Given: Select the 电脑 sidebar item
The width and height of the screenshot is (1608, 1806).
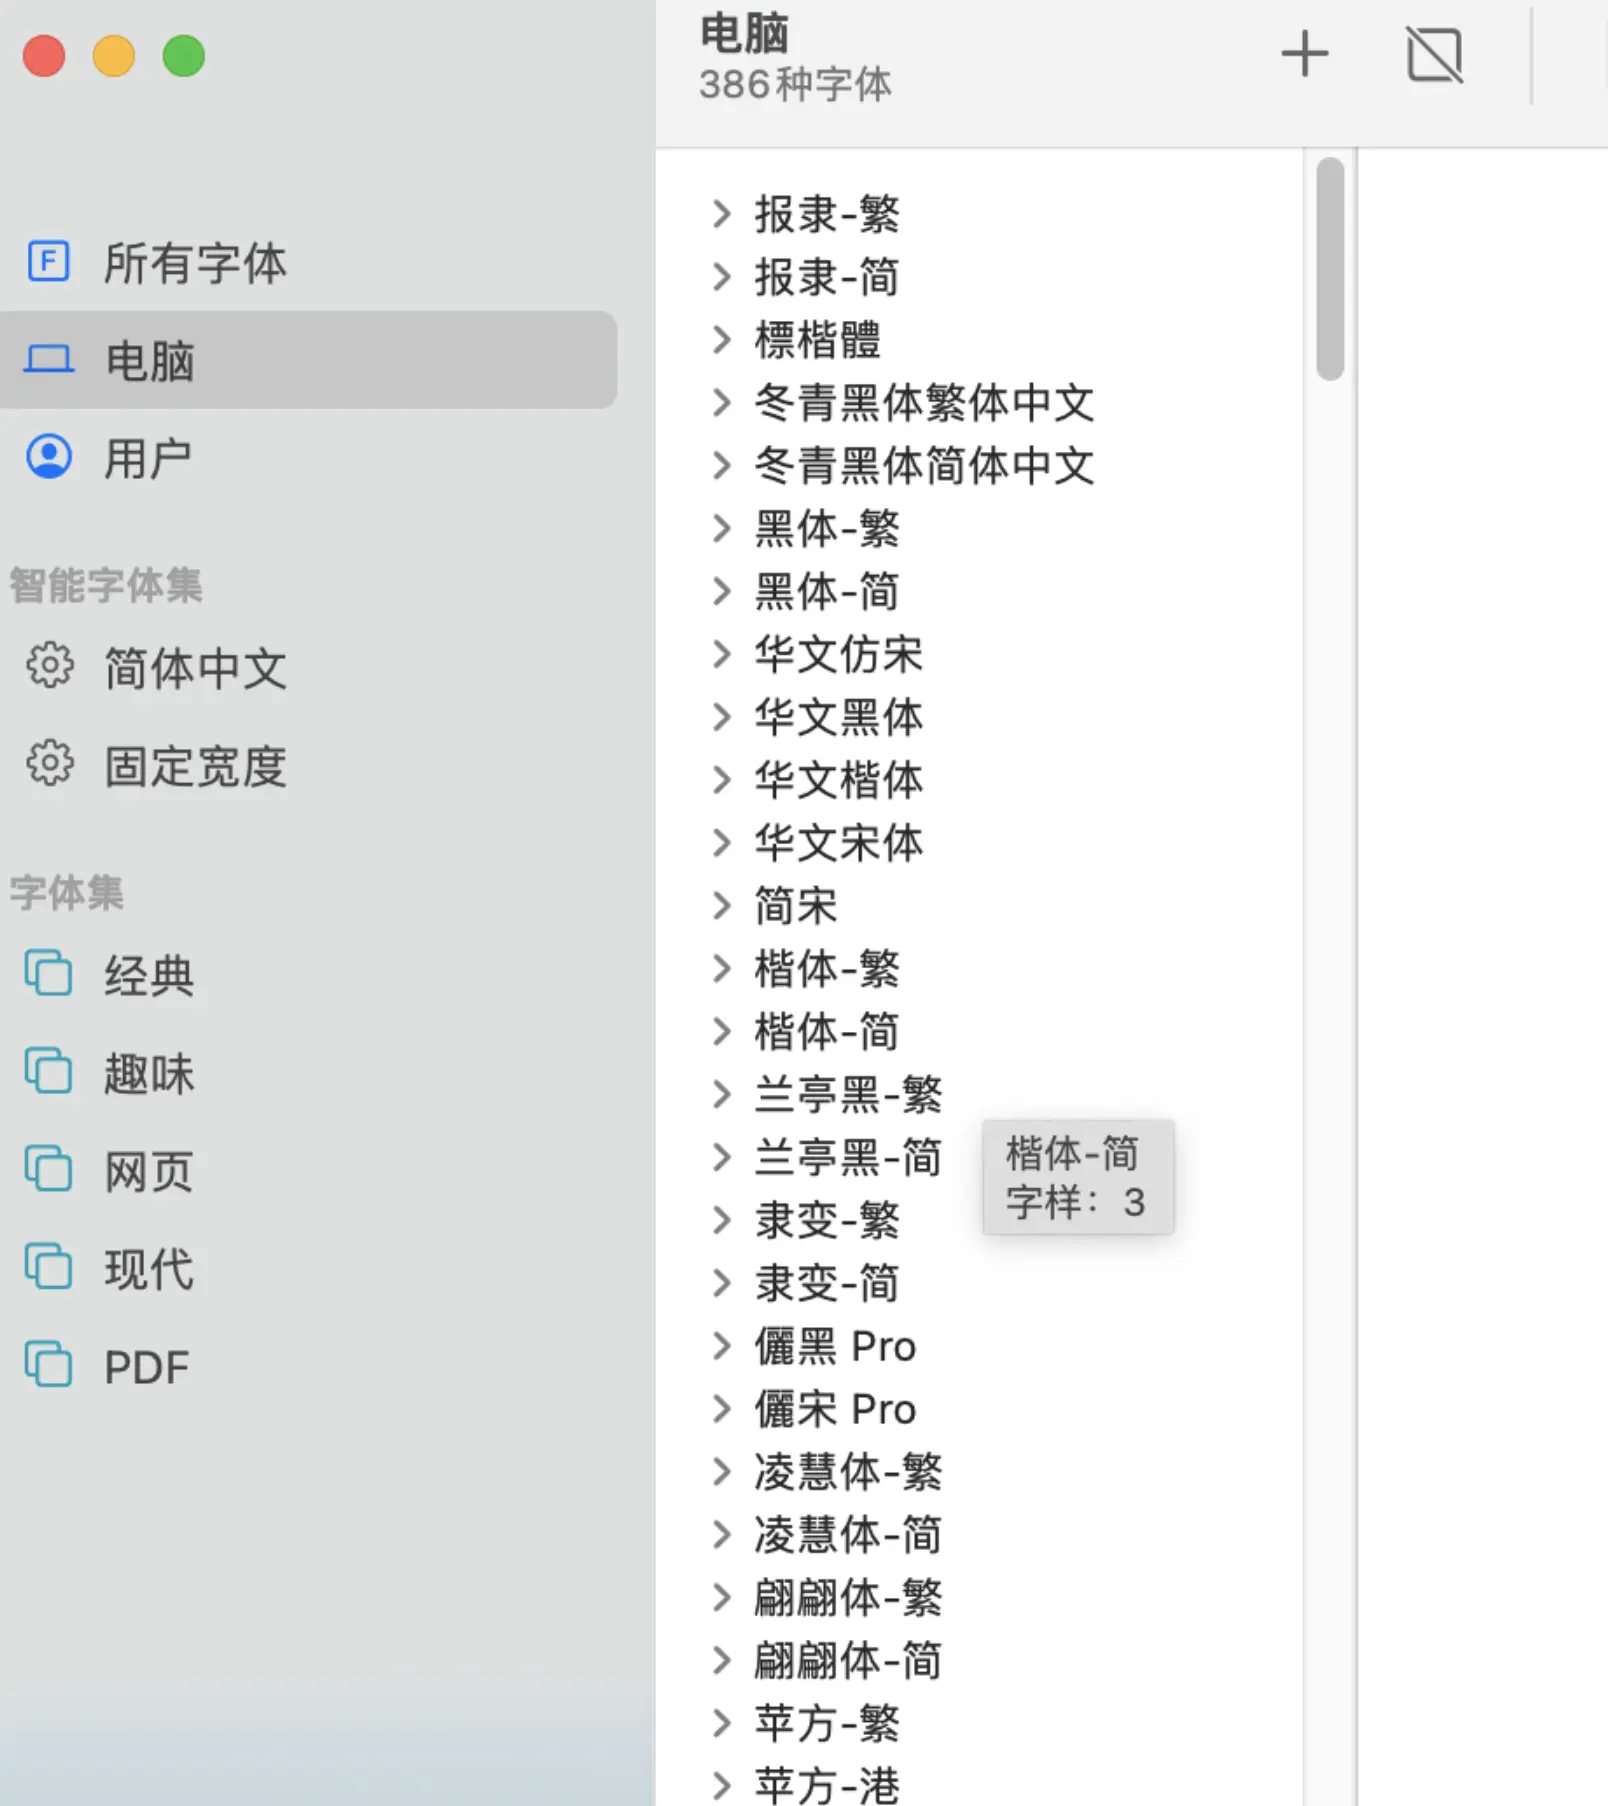Looking at the screenshot, I should coord(150,360).
